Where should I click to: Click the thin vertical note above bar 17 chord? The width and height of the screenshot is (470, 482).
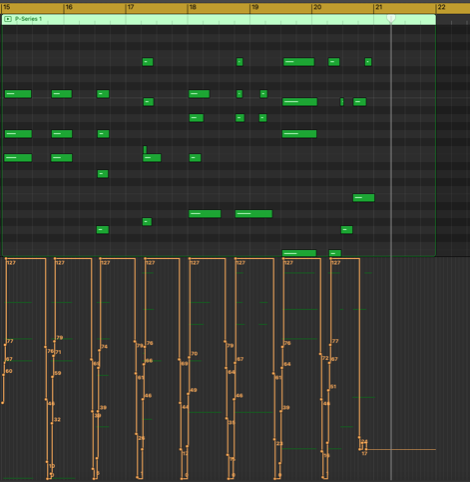(145, 149)
